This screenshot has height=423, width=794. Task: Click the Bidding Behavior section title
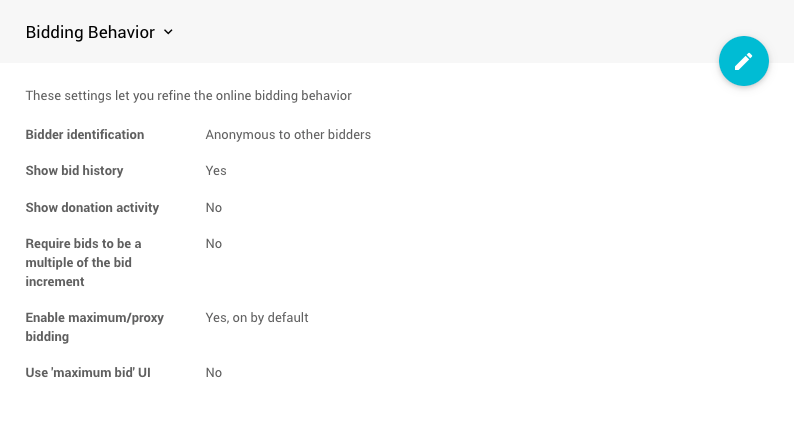click(90, 32)
